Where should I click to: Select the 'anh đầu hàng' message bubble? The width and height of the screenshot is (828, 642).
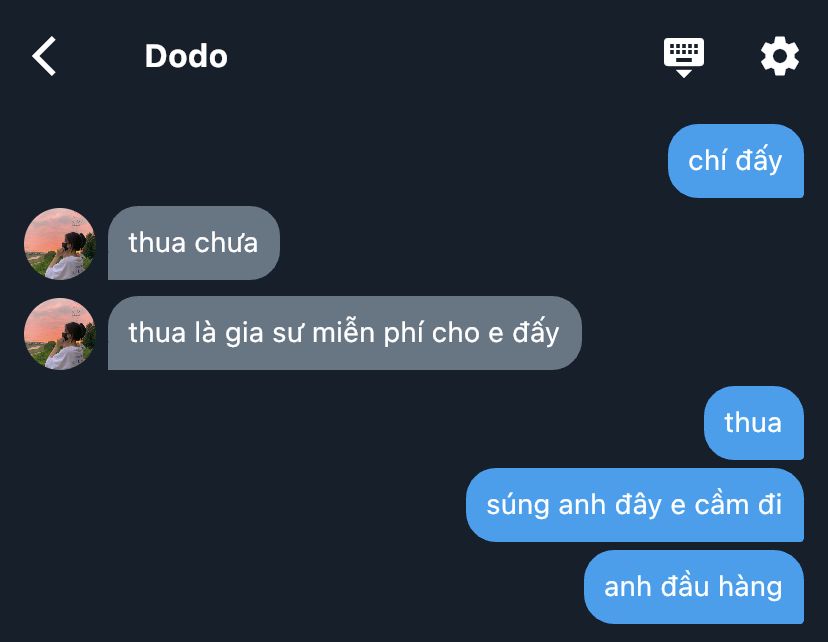[694, 587]
